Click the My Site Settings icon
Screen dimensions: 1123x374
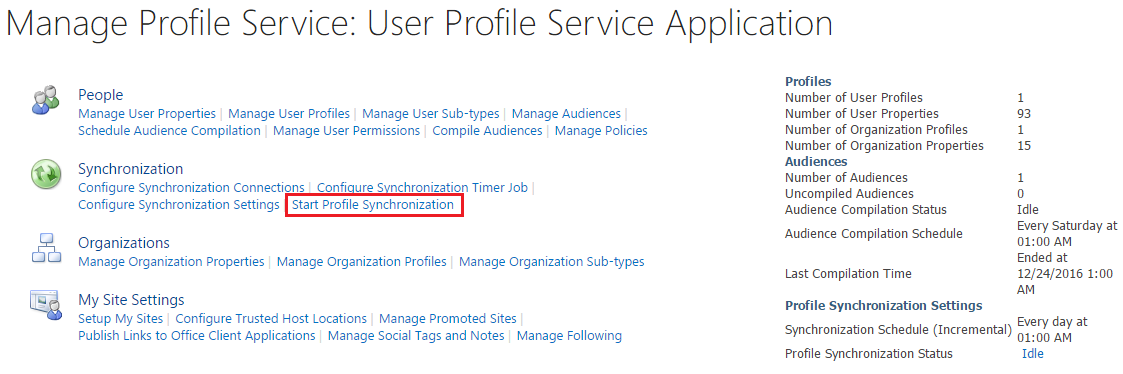pyautogui.click(x=45, y=305)
